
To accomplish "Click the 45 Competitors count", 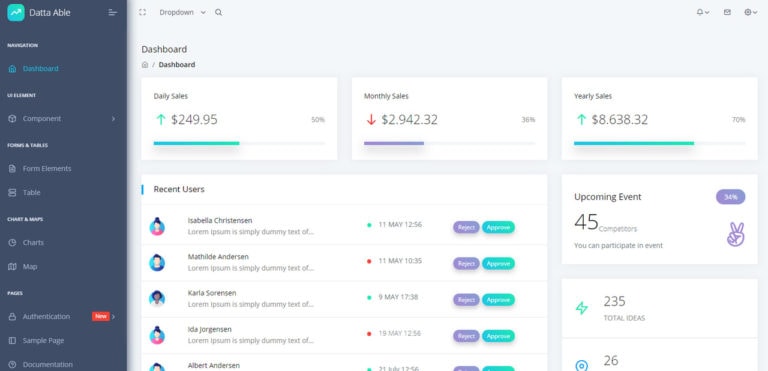I will point(586,222).
